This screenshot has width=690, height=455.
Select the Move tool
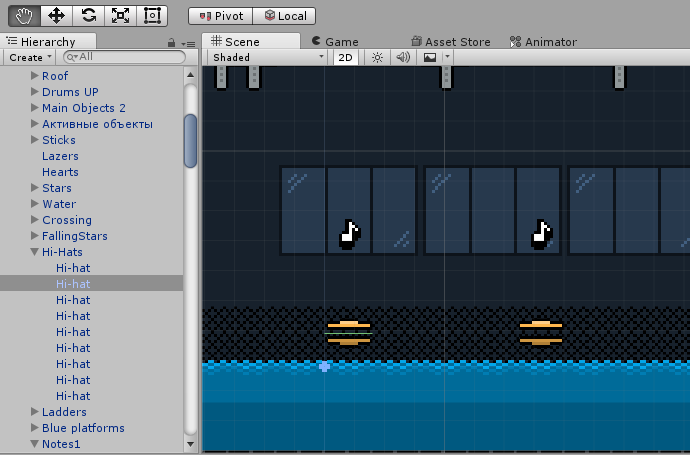point(56,16)
